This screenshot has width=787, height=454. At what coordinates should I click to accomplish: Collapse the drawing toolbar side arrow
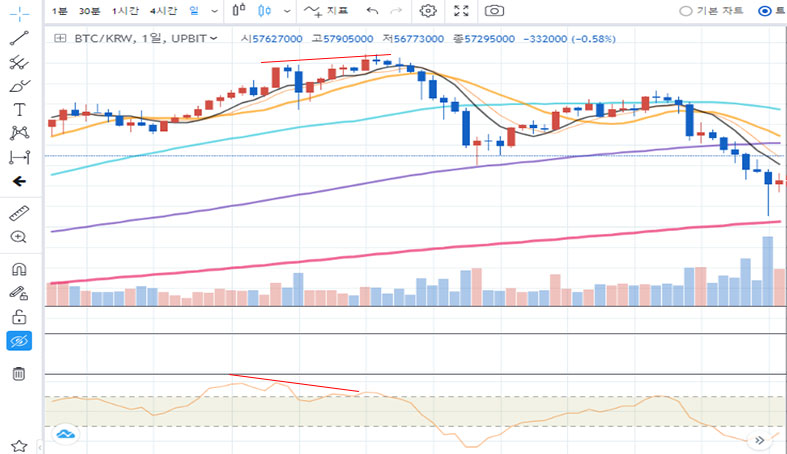(x=40, y=446)
